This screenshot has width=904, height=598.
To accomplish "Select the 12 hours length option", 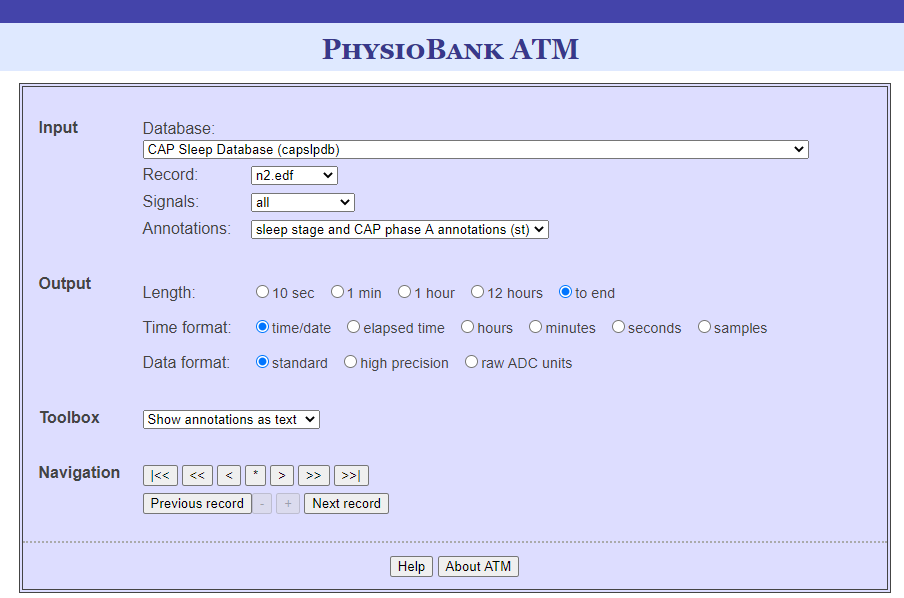I will 477,292.
